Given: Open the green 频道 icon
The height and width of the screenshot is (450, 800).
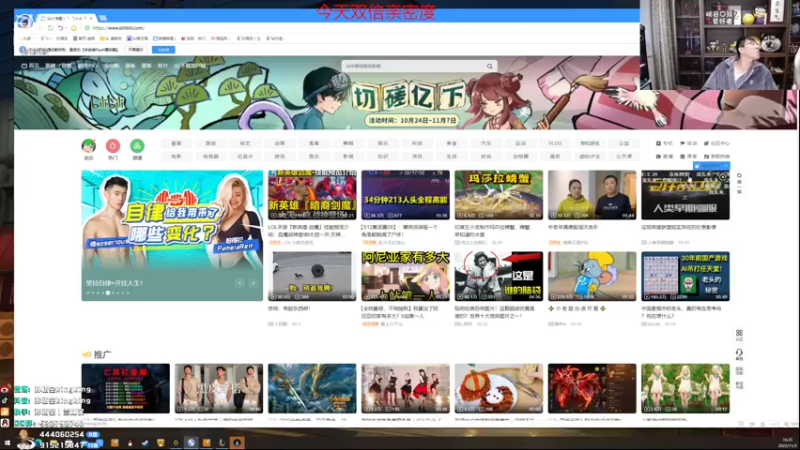Looking at the screenshot, I should coord(137,146).
